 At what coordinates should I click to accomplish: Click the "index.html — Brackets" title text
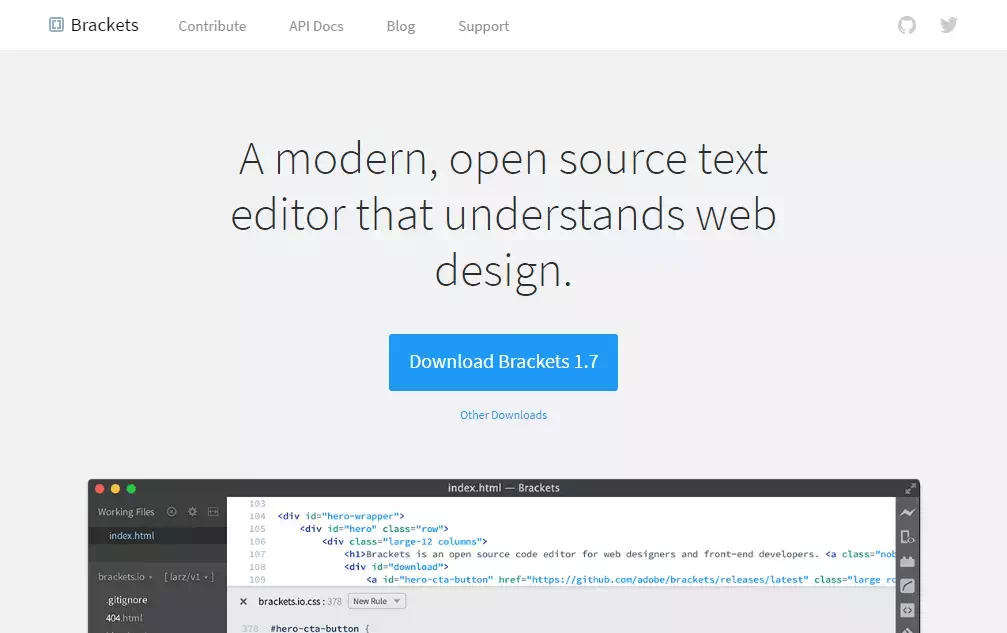pos(504,488)
